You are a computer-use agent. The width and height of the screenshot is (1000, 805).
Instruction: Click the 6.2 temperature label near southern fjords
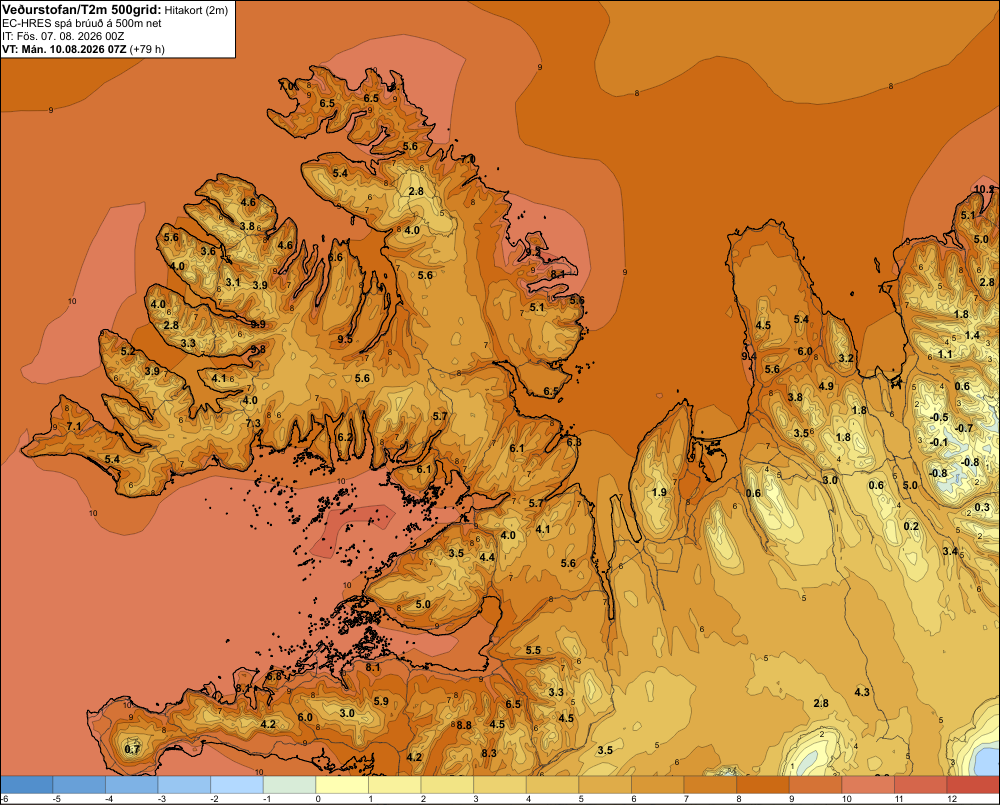click(x=345, y=437)
